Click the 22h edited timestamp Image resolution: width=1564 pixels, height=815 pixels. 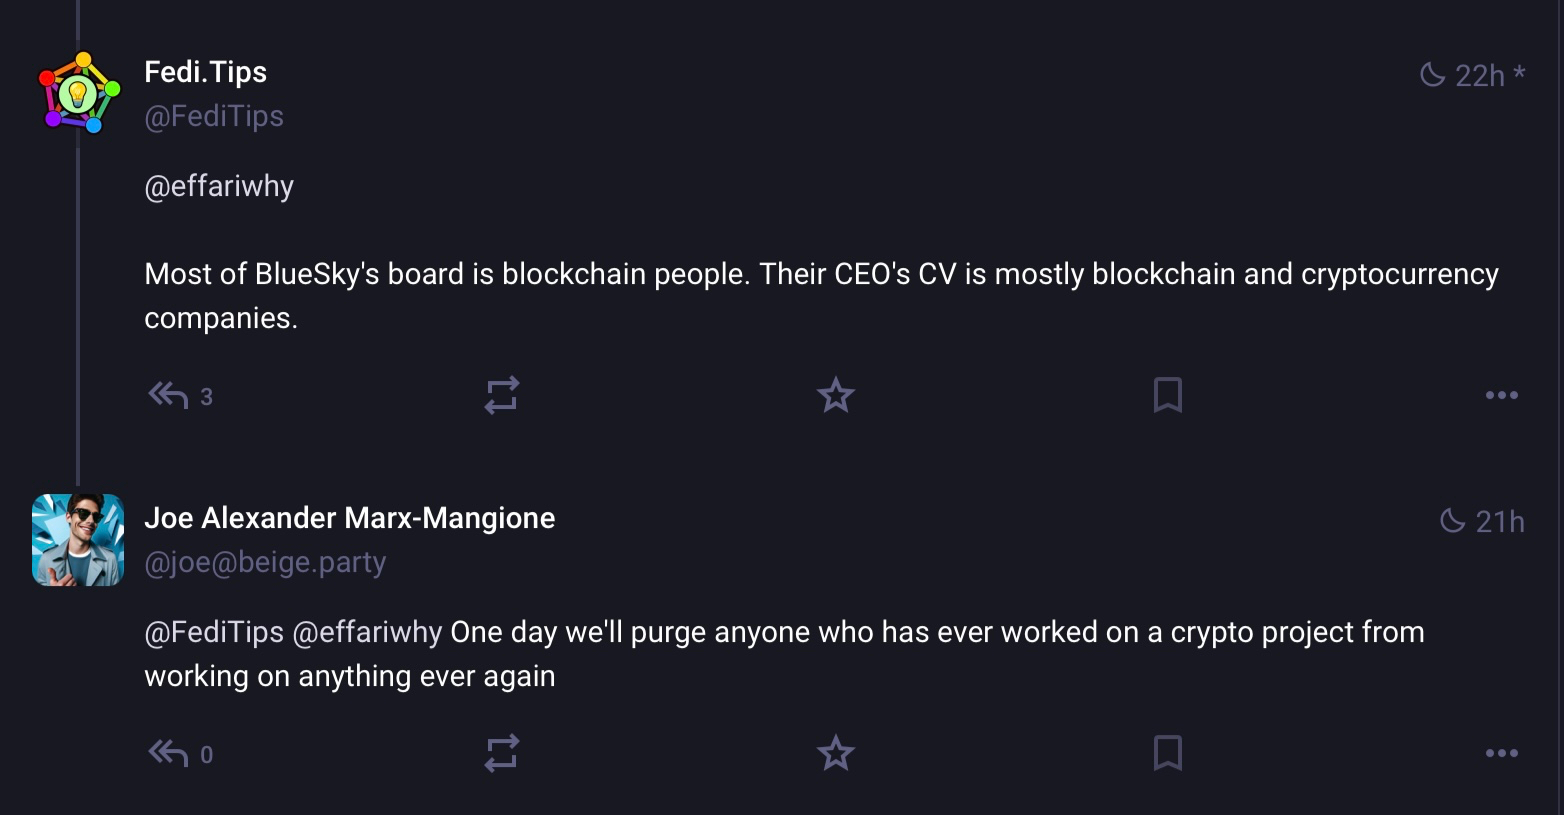1479,75
